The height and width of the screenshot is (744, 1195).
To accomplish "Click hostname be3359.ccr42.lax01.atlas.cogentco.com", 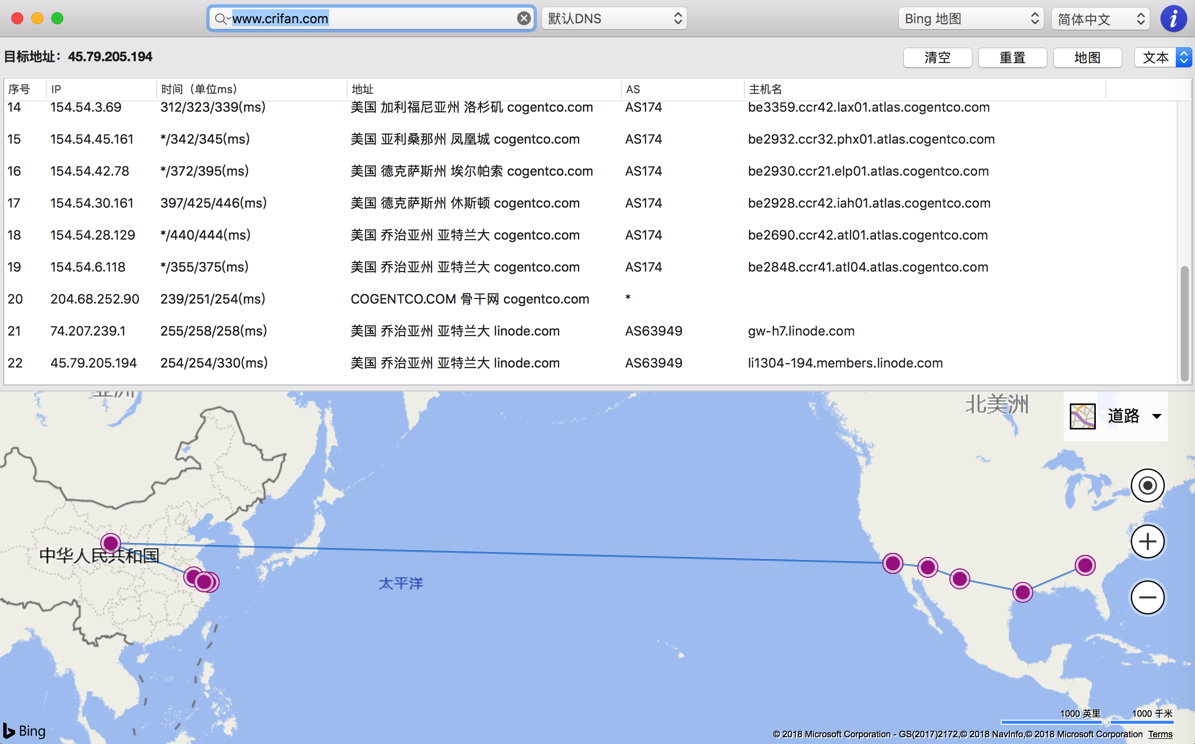I will [869, 107].
